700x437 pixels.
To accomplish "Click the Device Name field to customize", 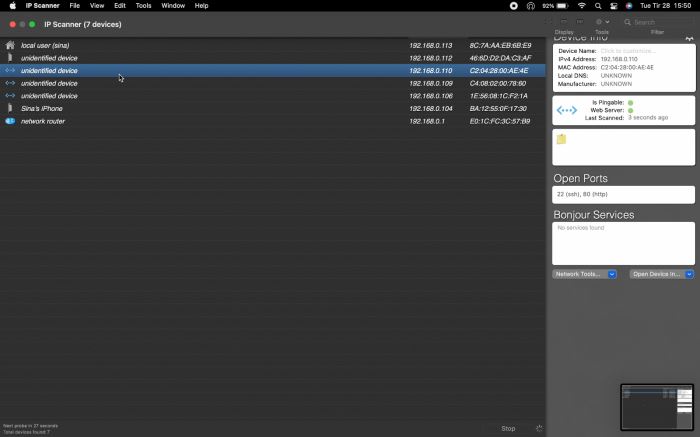I will 628,51.
